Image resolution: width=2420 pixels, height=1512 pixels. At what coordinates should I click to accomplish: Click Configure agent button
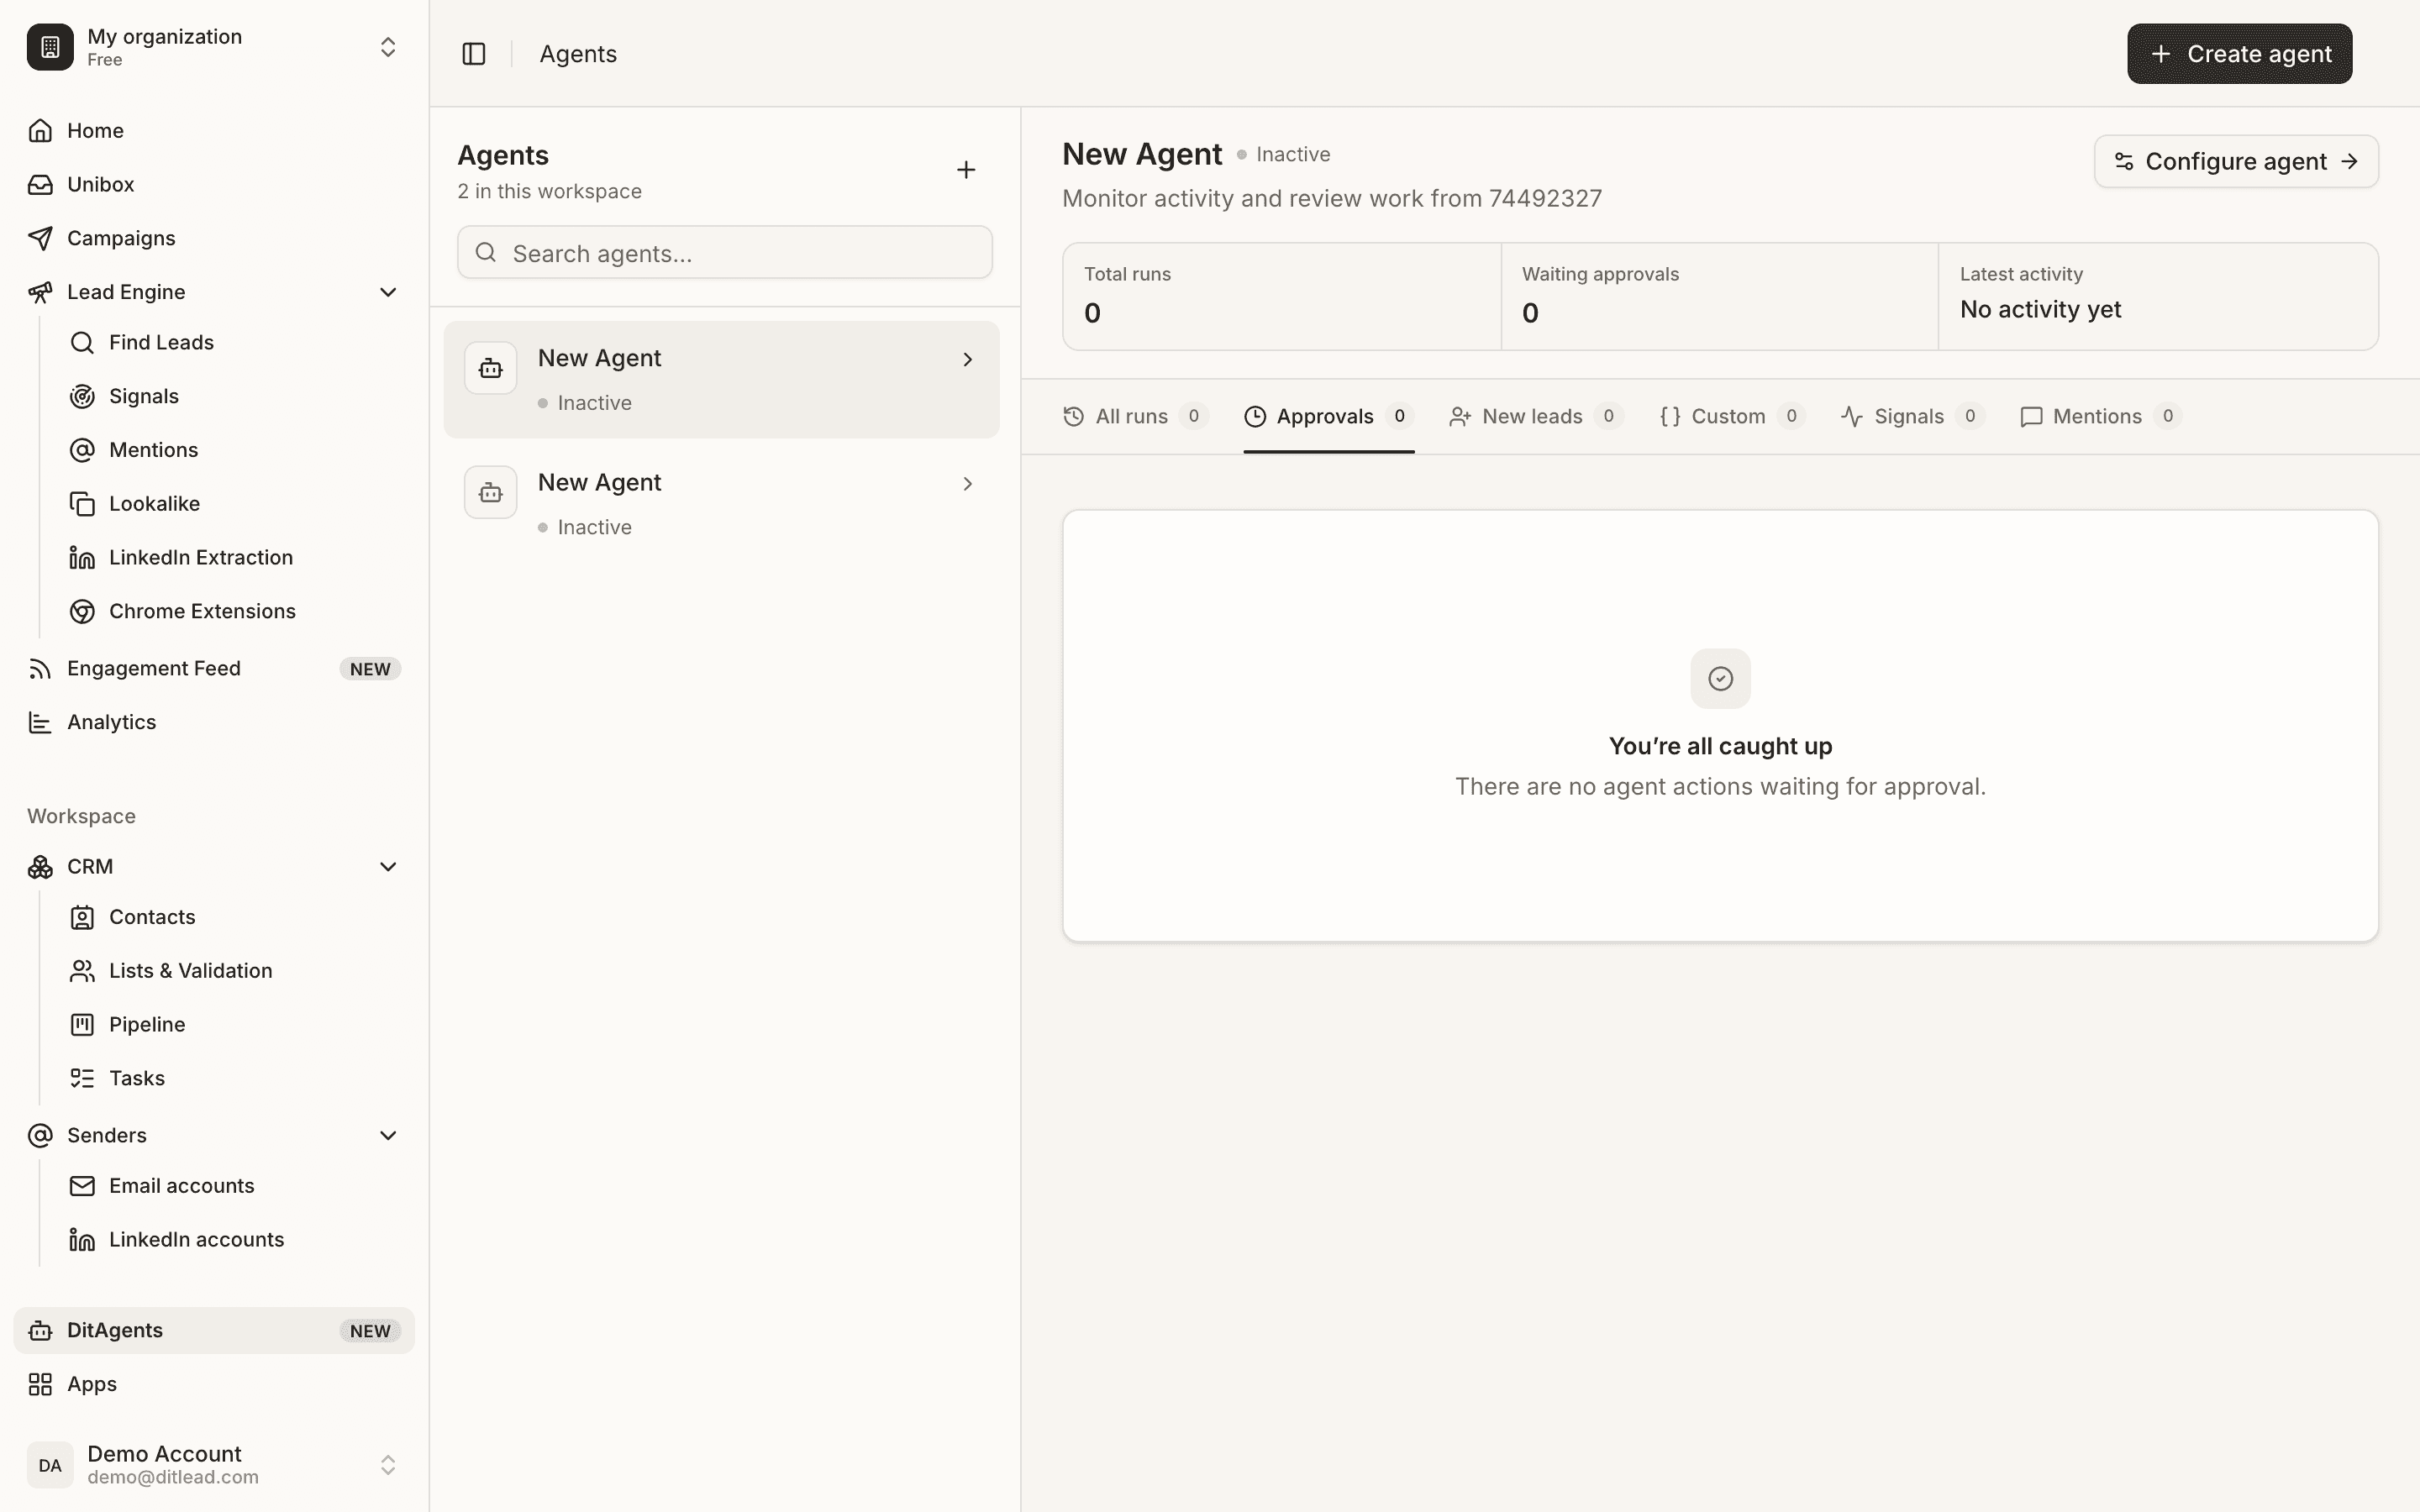tap(2236, 162)
